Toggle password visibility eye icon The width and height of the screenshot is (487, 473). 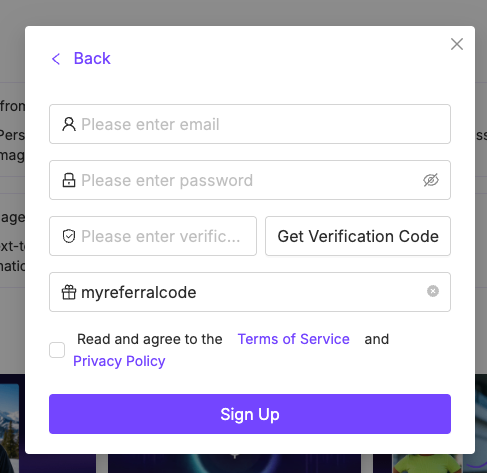point(431,180)
